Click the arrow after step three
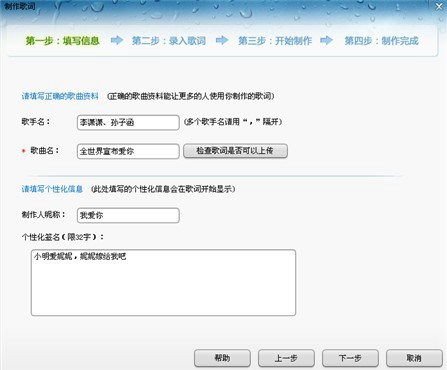This screenshot has width=447, height=370. [x=326, y=41]
